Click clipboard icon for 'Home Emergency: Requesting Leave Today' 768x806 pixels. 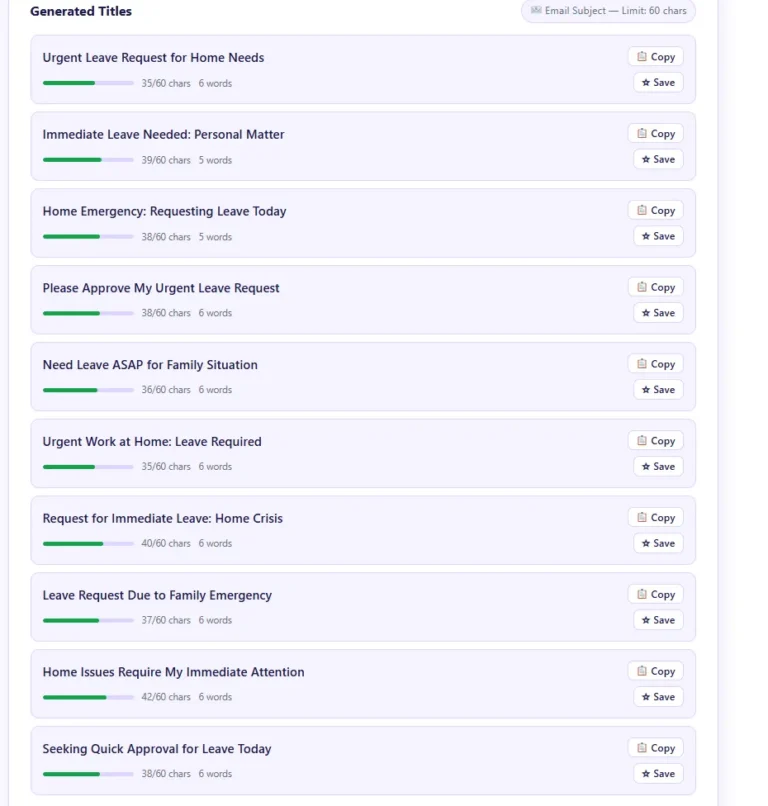pyautogui.click(x=643, y=211)
